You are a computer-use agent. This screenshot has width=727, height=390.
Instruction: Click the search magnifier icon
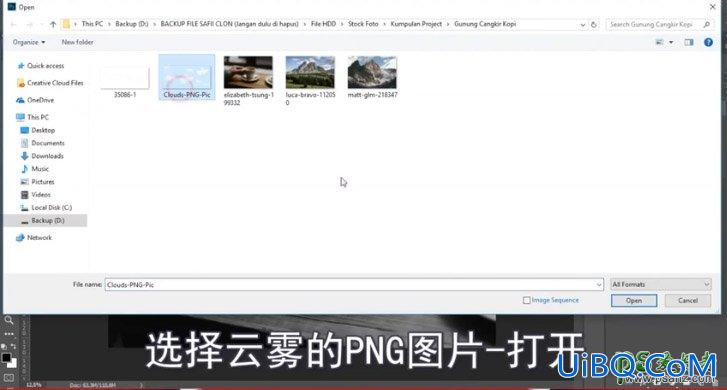pos(707,24)
